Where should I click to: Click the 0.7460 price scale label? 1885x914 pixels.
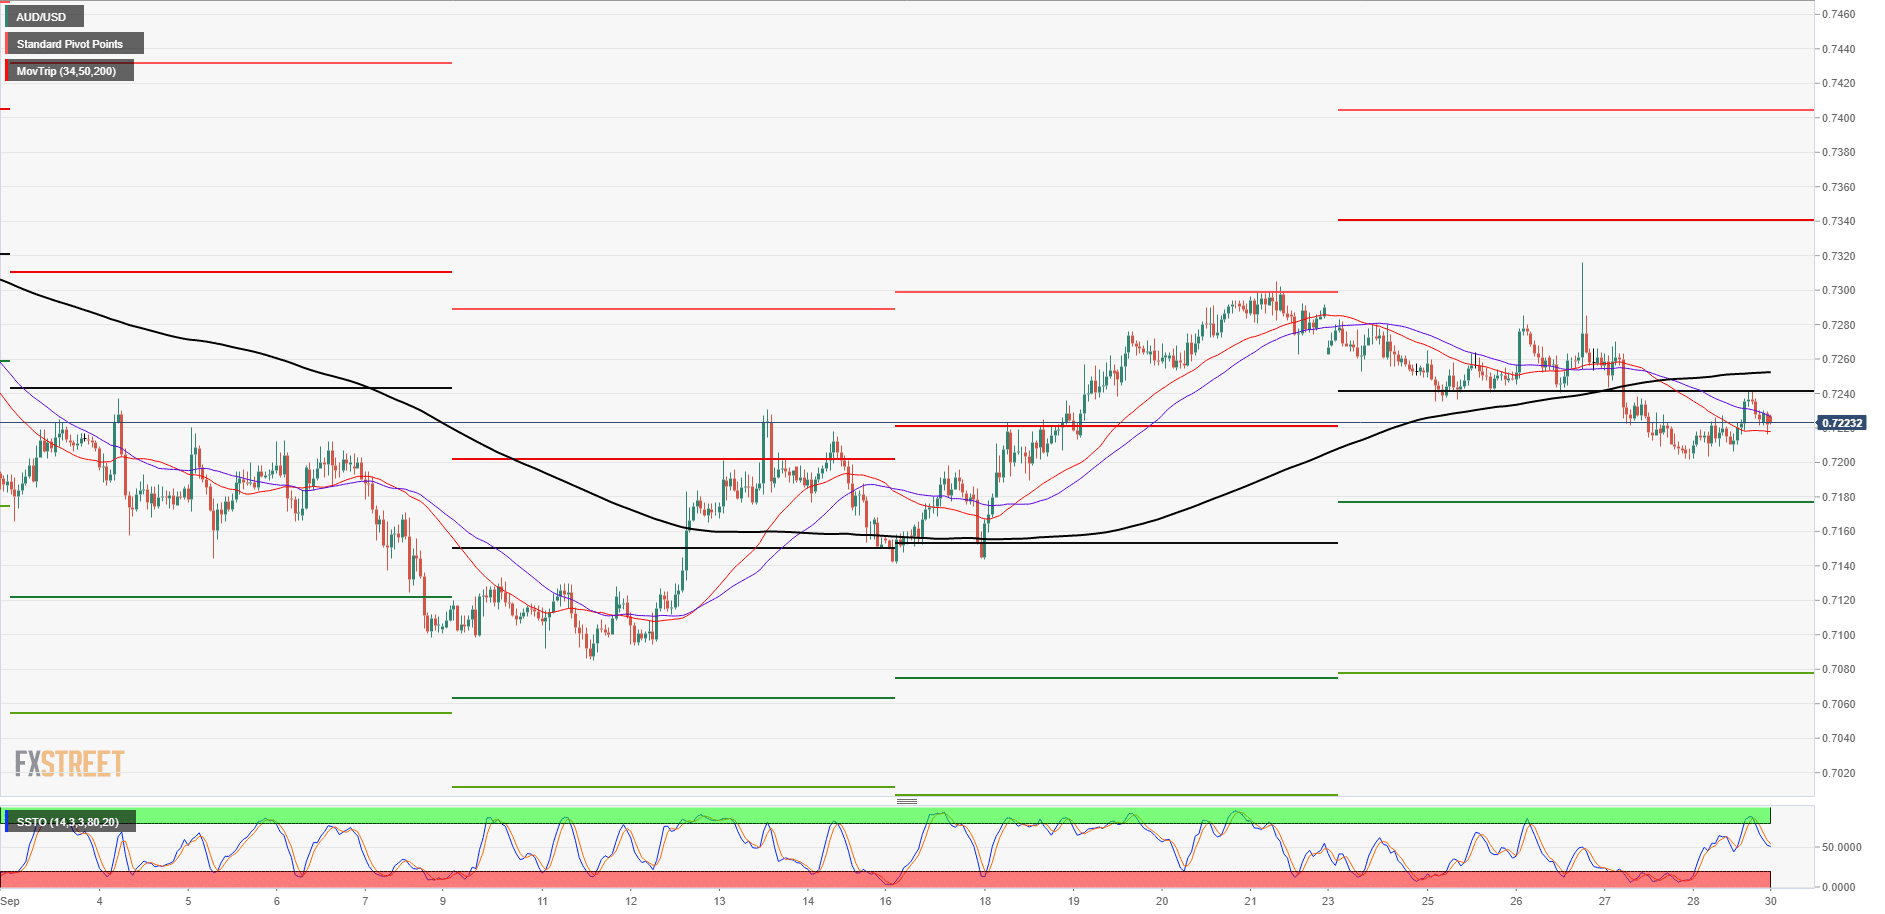pos(1838,15)
